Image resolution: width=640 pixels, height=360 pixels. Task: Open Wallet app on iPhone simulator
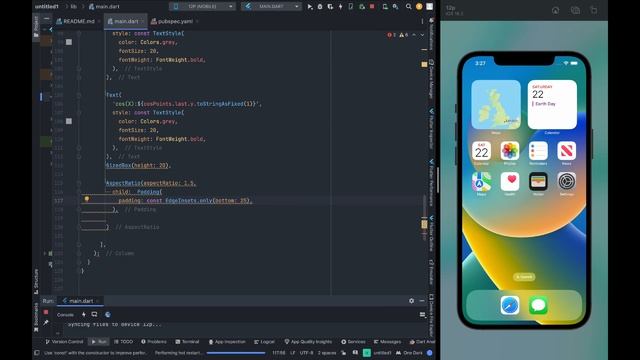(538, 181)
